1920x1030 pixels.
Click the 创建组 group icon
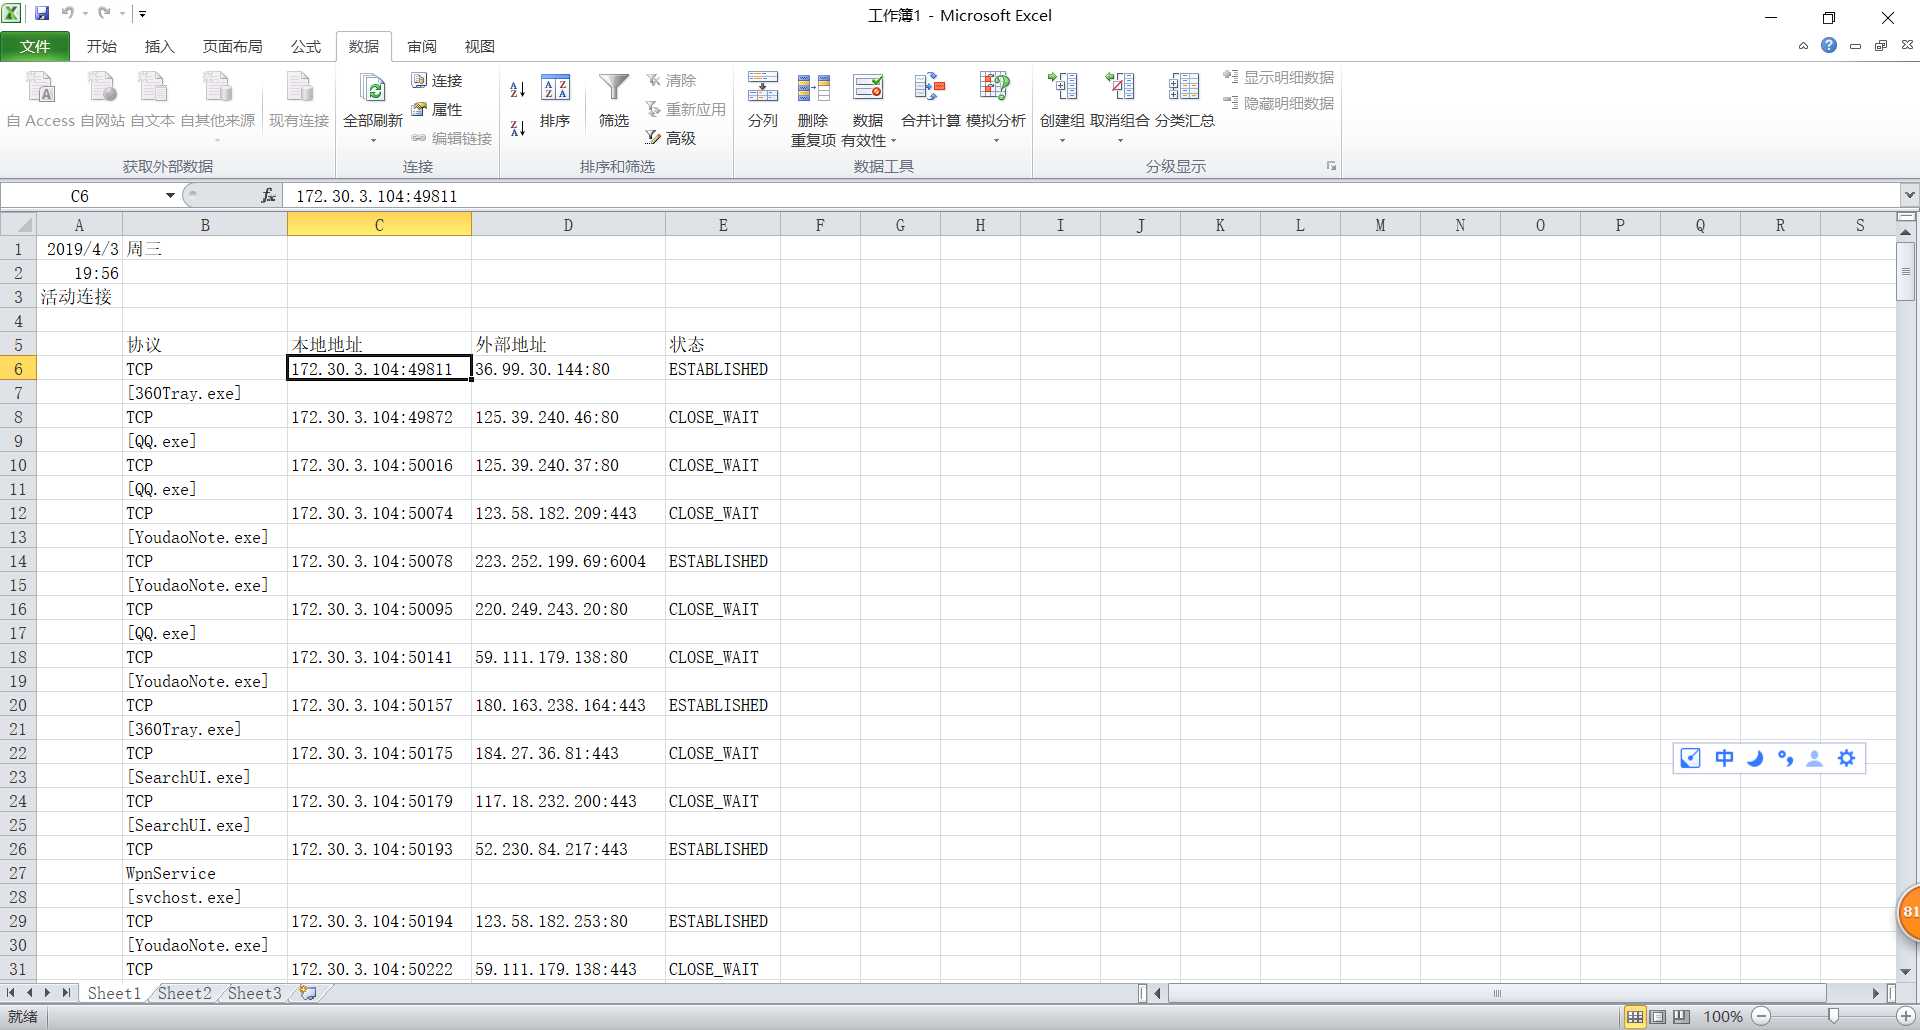(x=1062, y=88)
